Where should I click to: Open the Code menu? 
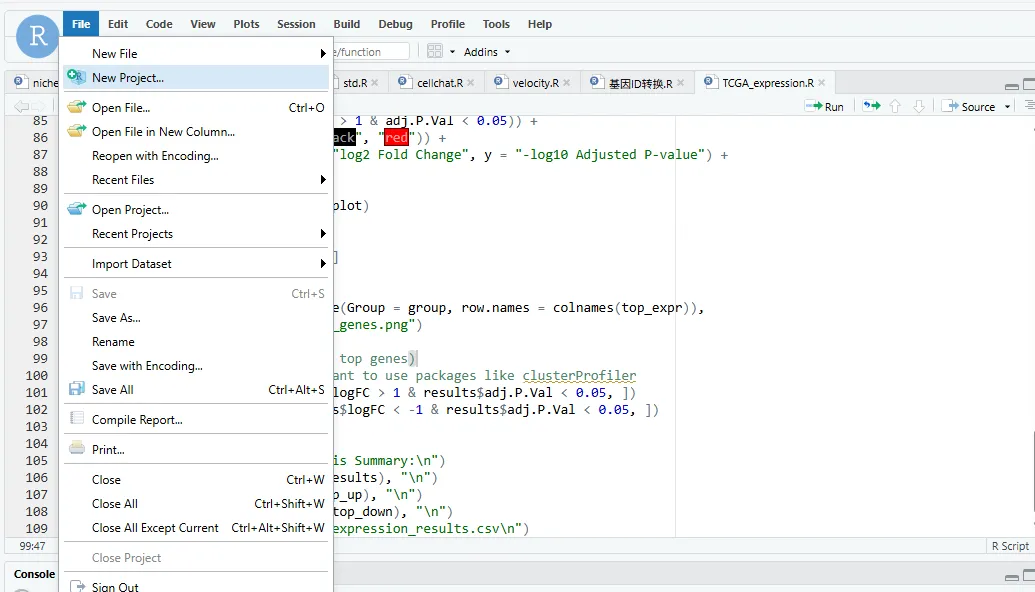tap(159, 24)
